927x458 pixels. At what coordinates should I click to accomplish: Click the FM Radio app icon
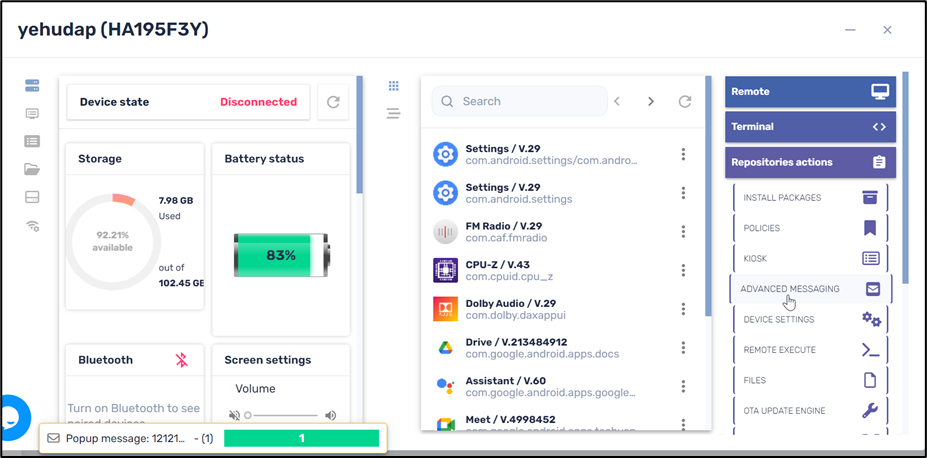pyautogui.click(x=445, y=232)
